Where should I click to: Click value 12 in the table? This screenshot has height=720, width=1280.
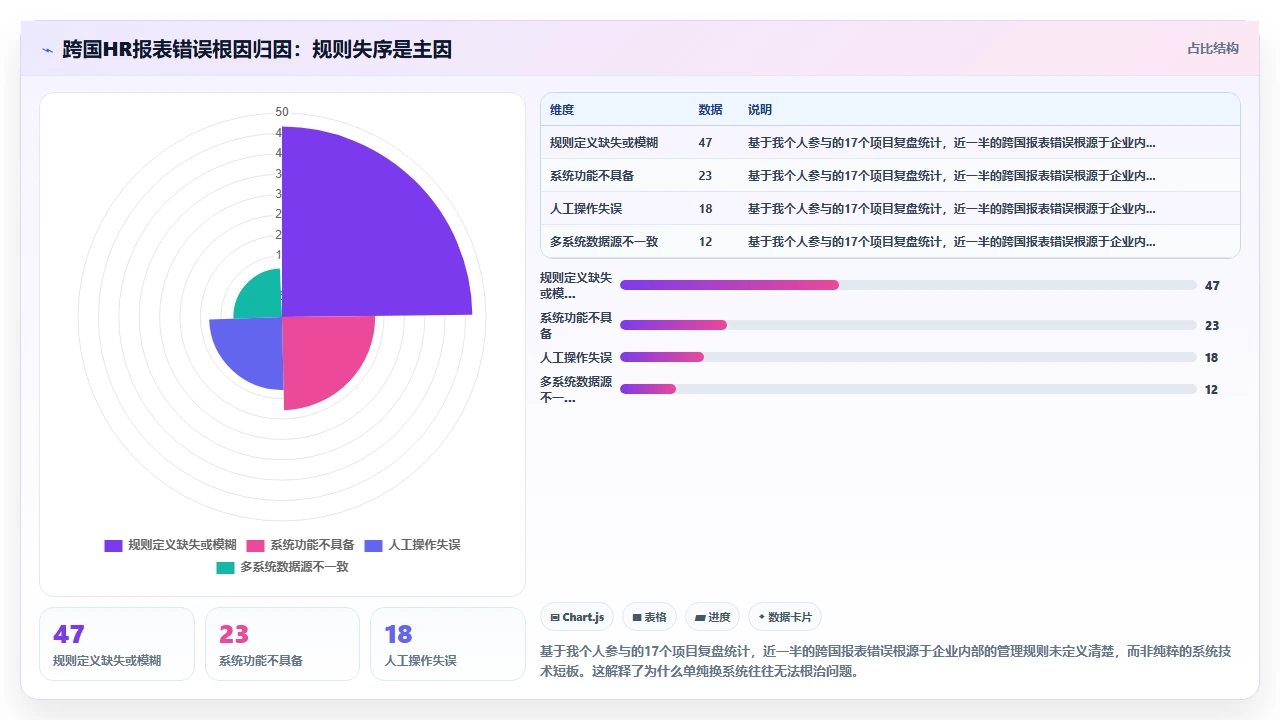pos(705,242)
